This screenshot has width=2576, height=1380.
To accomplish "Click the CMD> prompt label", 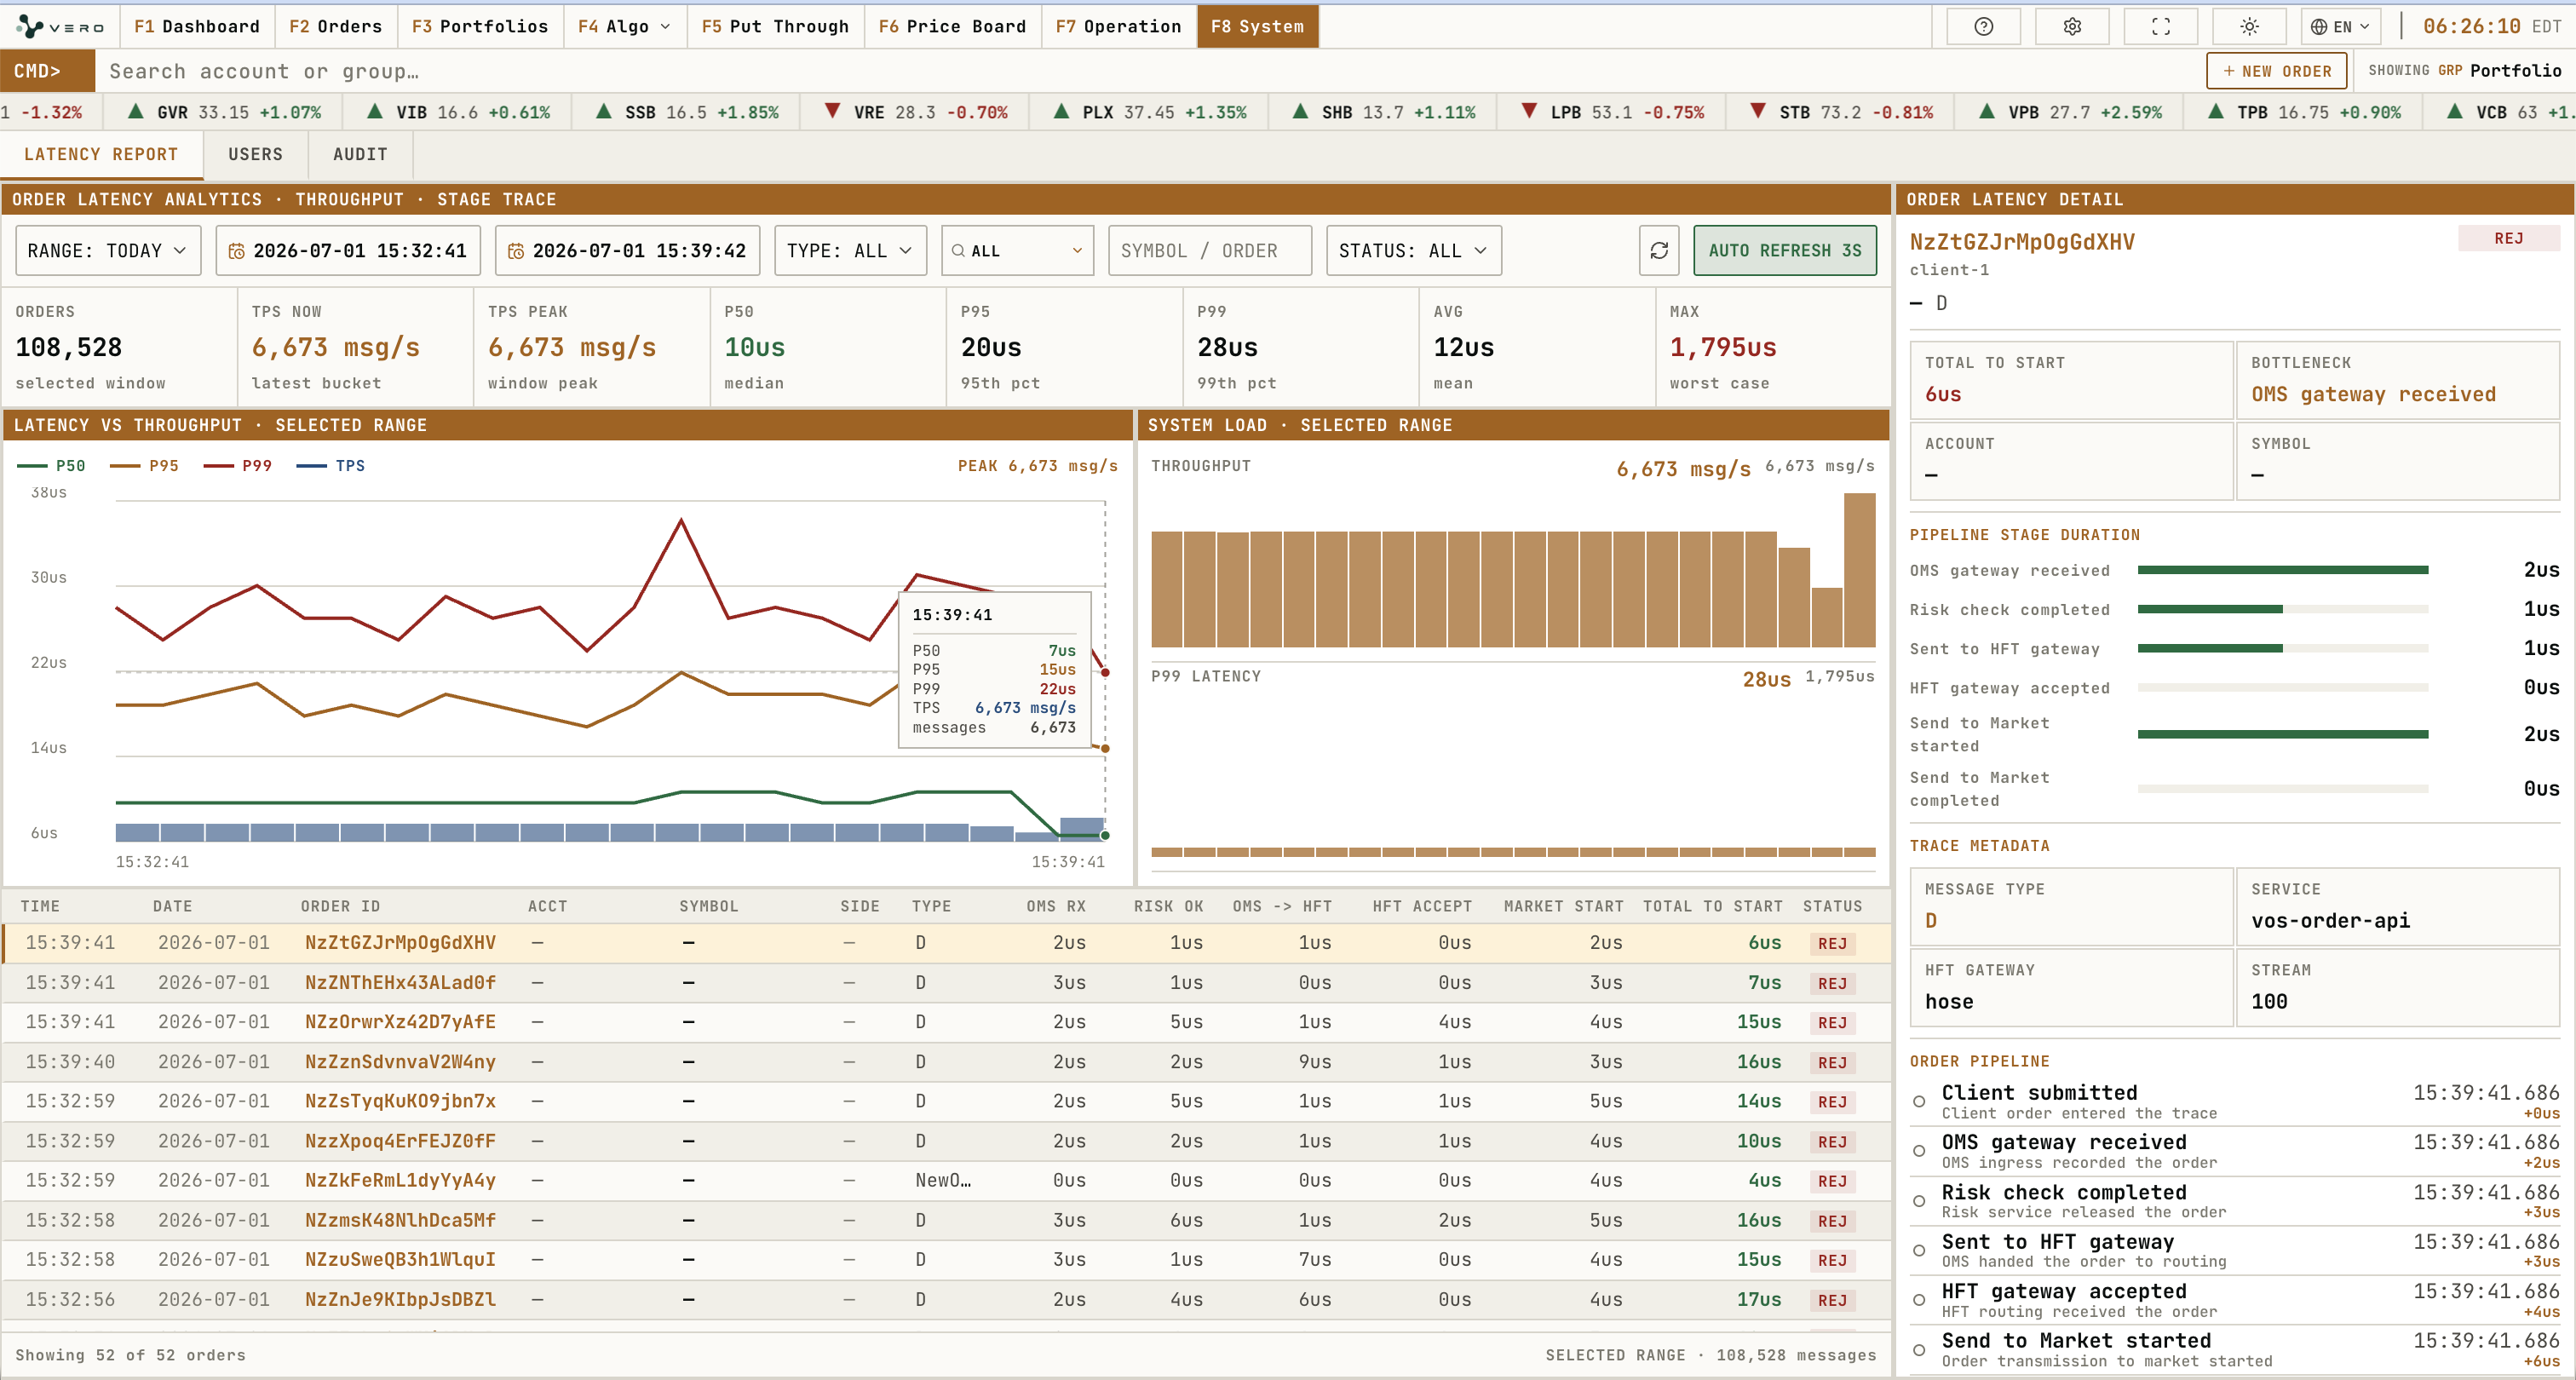I will point(47,71).
